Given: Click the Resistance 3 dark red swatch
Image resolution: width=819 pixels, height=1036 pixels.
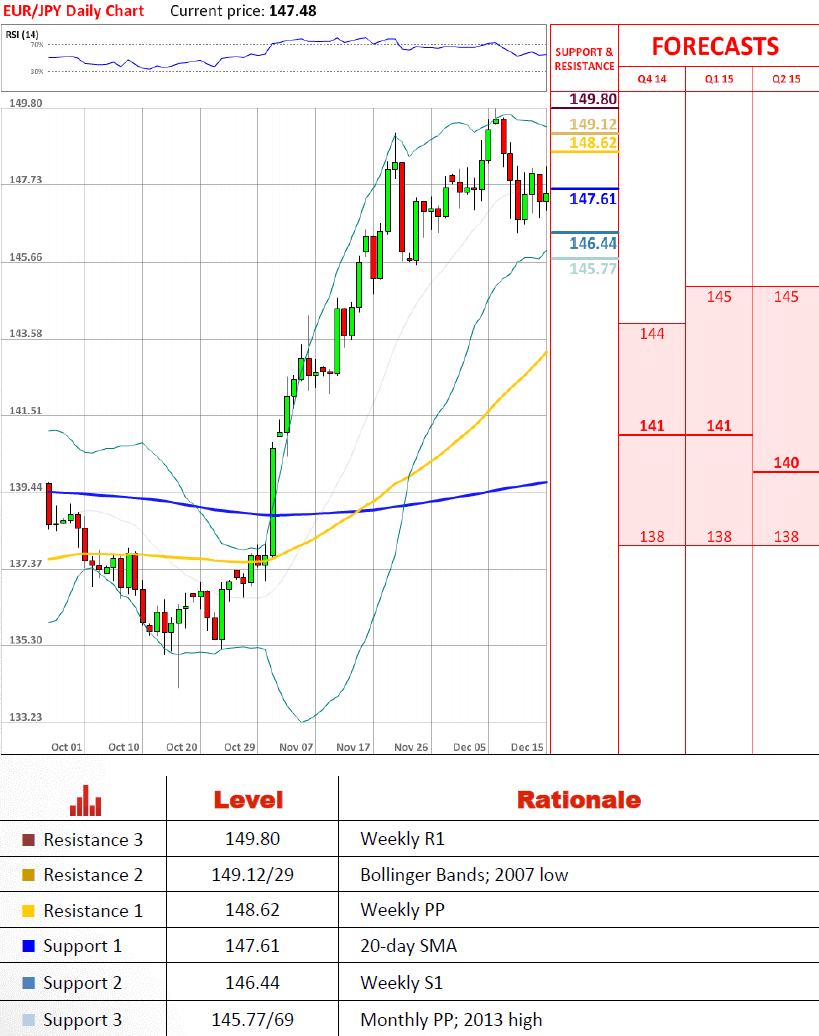Looking at the screenshot, I should (28, 840).
